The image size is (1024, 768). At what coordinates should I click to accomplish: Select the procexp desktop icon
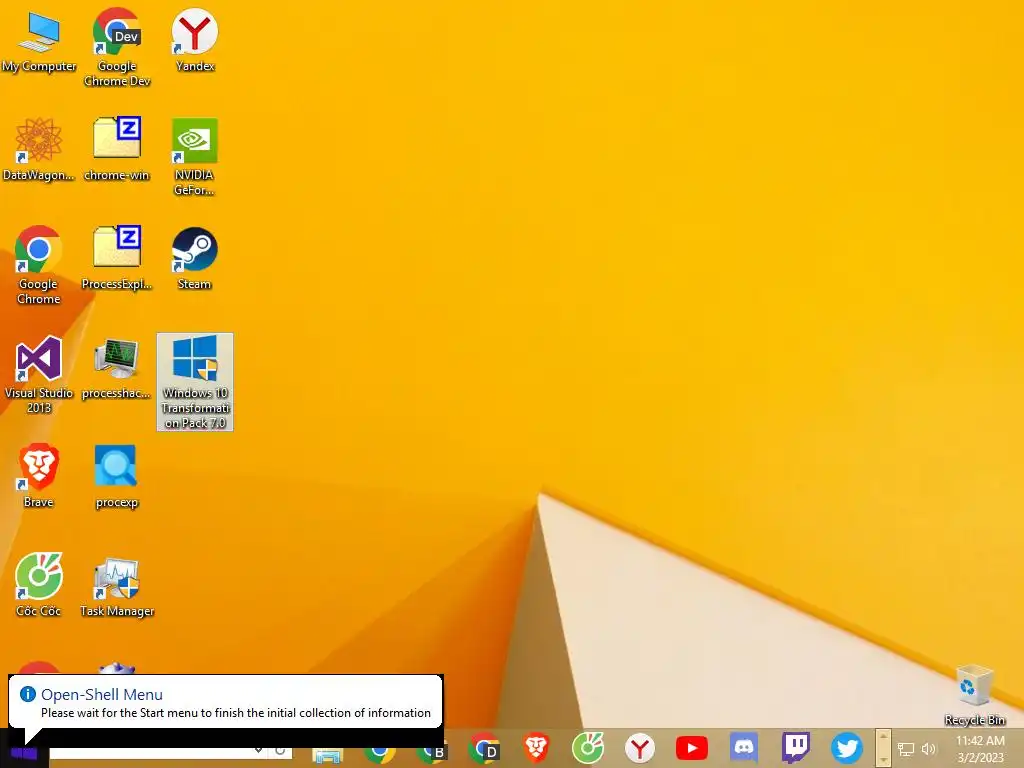coord(117,475)
